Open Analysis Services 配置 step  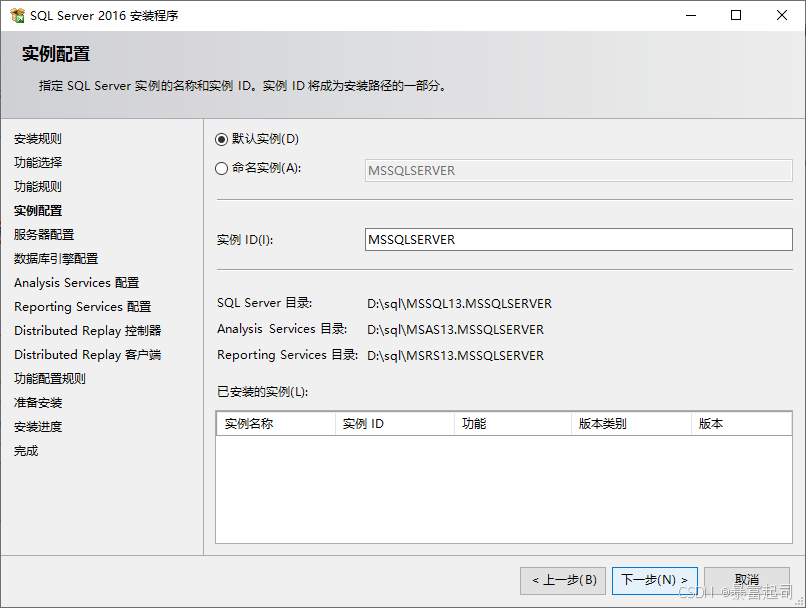[x=77, y=283]
